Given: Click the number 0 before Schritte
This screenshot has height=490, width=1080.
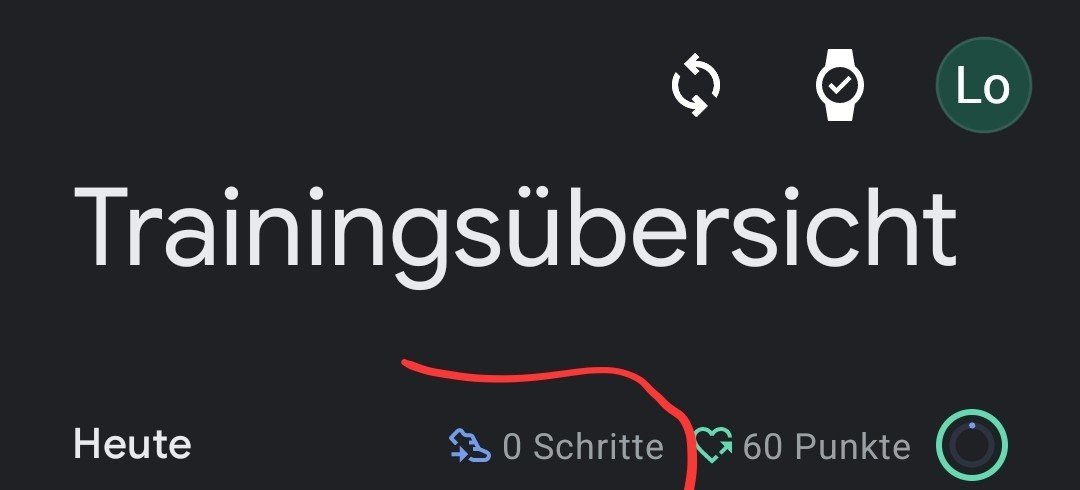Looking at the screenshot, I should tap(512, 447).
